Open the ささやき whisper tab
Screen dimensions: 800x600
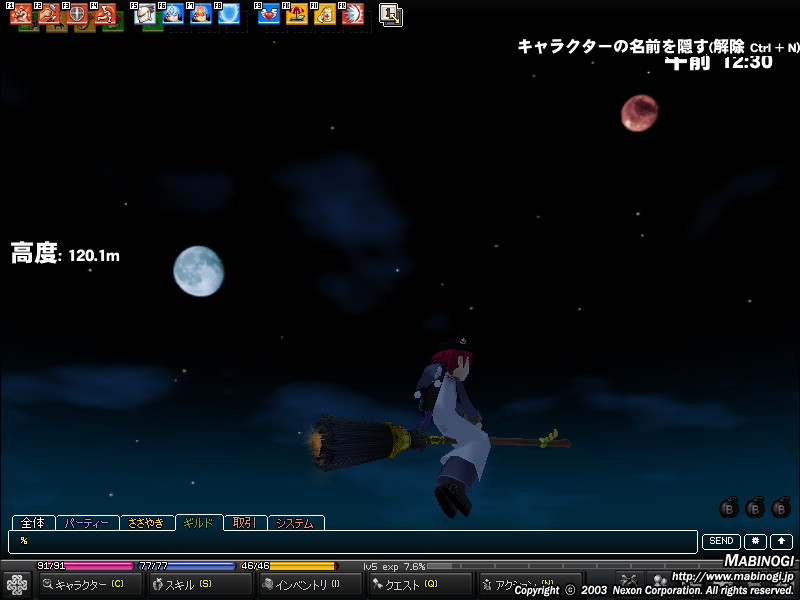tap(146, 522)
